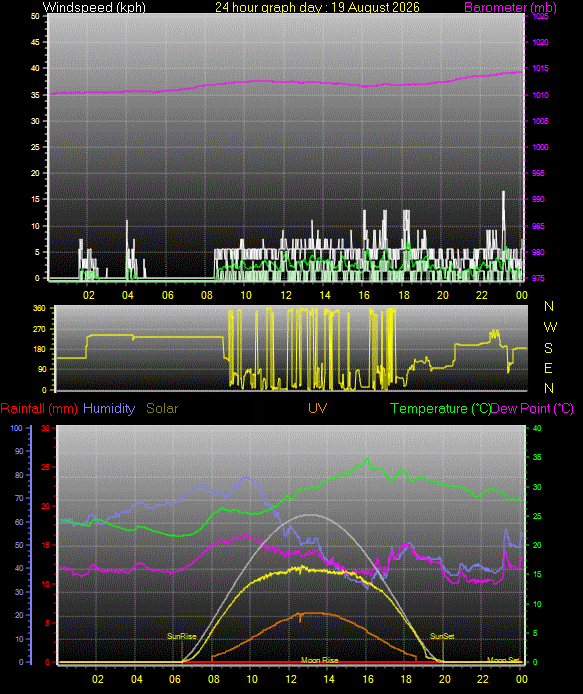The height and width of the screenshot is (694, 583).
Task: Click the W wind direction label
Action: [x=549, y=327]
